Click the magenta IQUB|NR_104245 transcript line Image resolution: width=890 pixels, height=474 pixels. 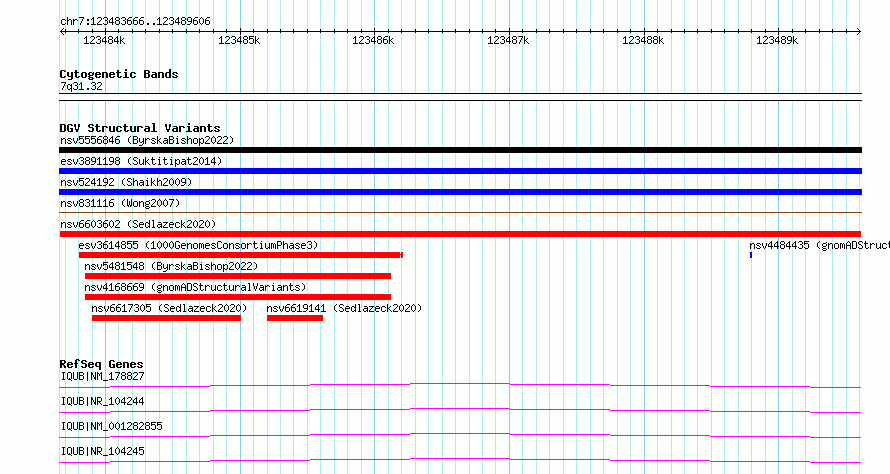tap(460, 460)
